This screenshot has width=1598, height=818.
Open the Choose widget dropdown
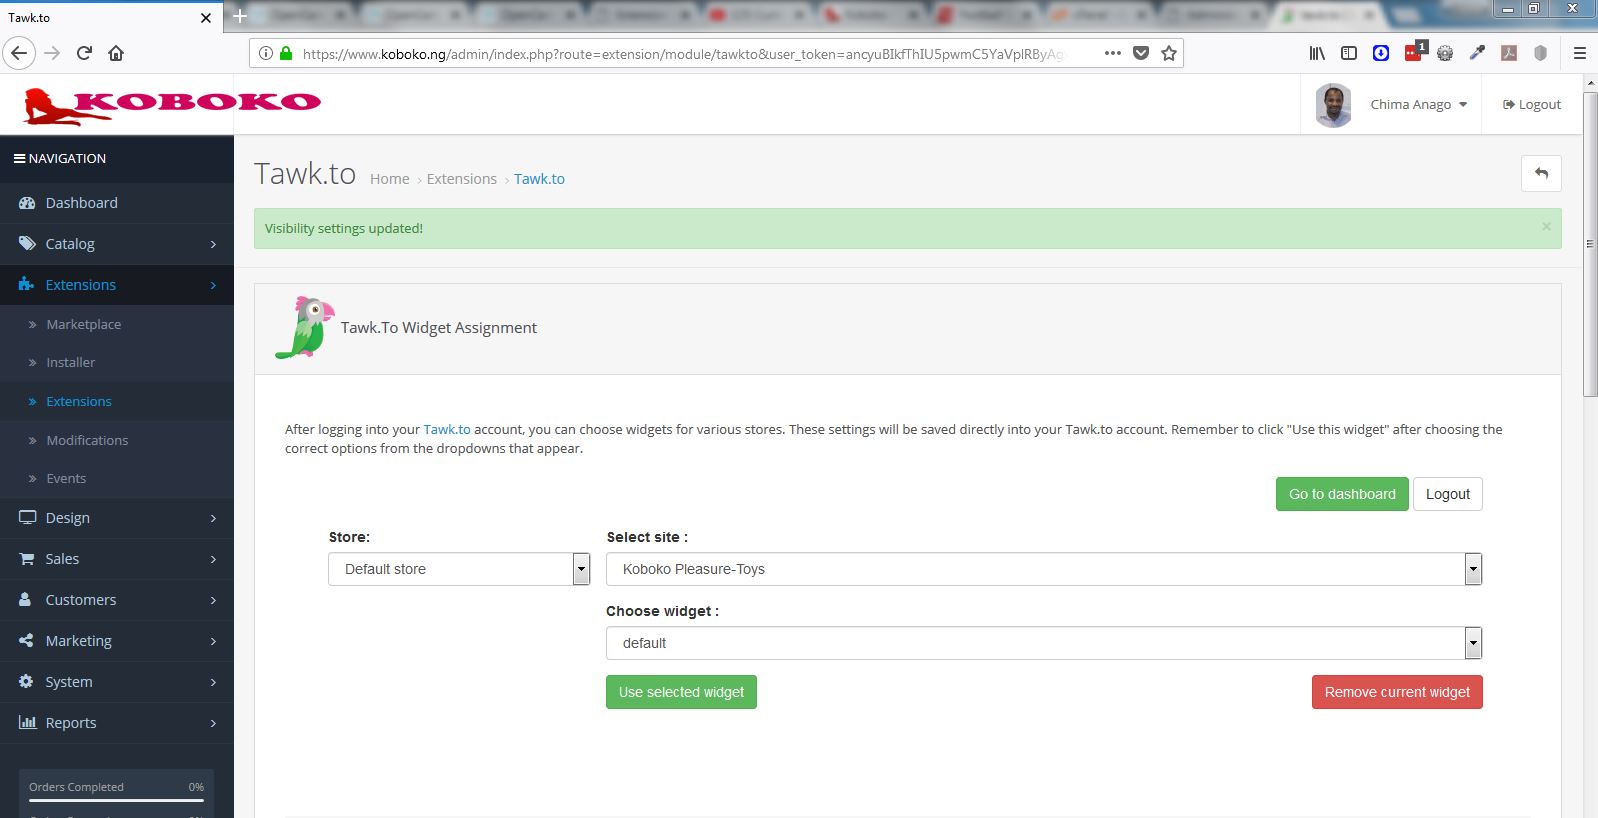[1044, 643]
